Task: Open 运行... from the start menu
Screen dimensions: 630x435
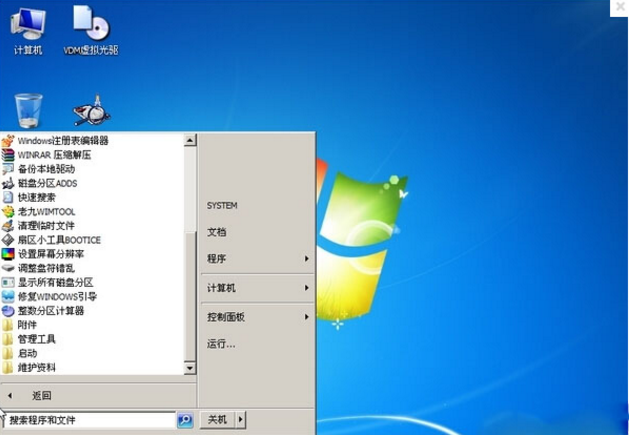Action: click(x=221, y=344)
